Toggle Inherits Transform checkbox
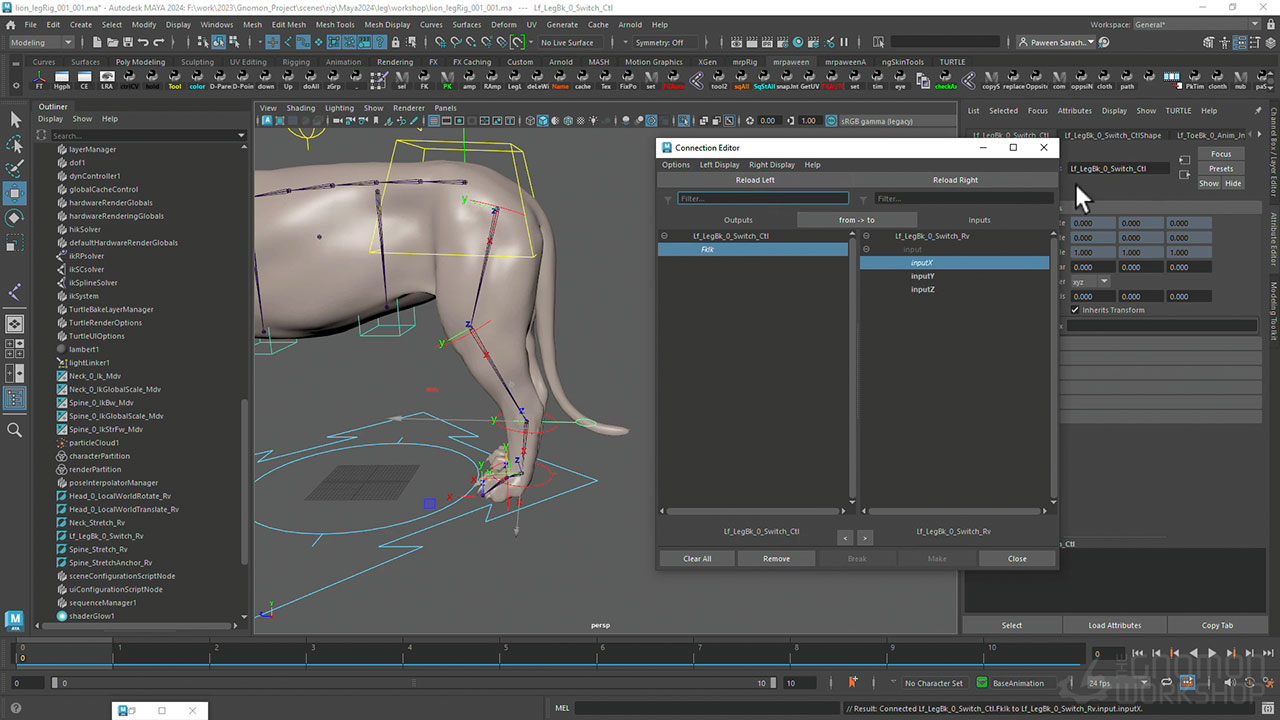The image size is (1280, 720). 1075,310
